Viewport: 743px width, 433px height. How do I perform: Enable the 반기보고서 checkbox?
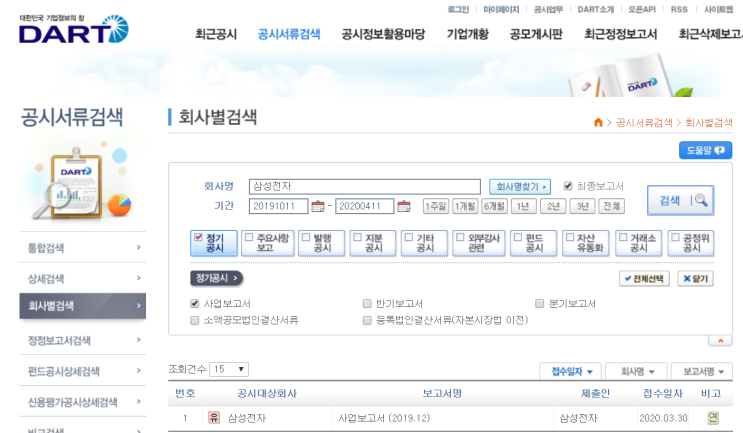(367, 303)
